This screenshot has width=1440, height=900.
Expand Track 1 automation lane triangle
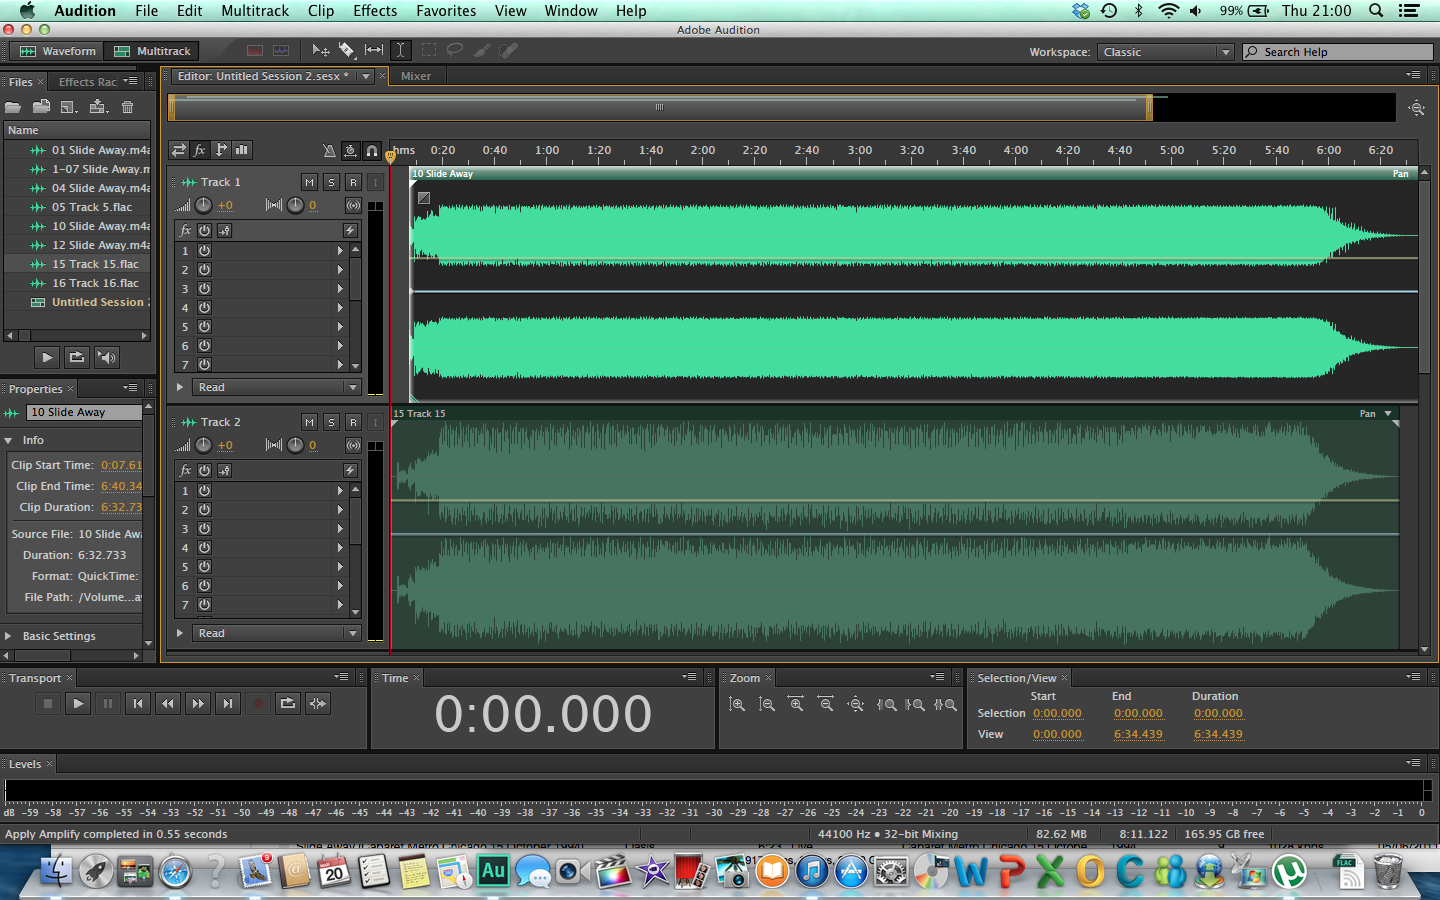(180, 387)
